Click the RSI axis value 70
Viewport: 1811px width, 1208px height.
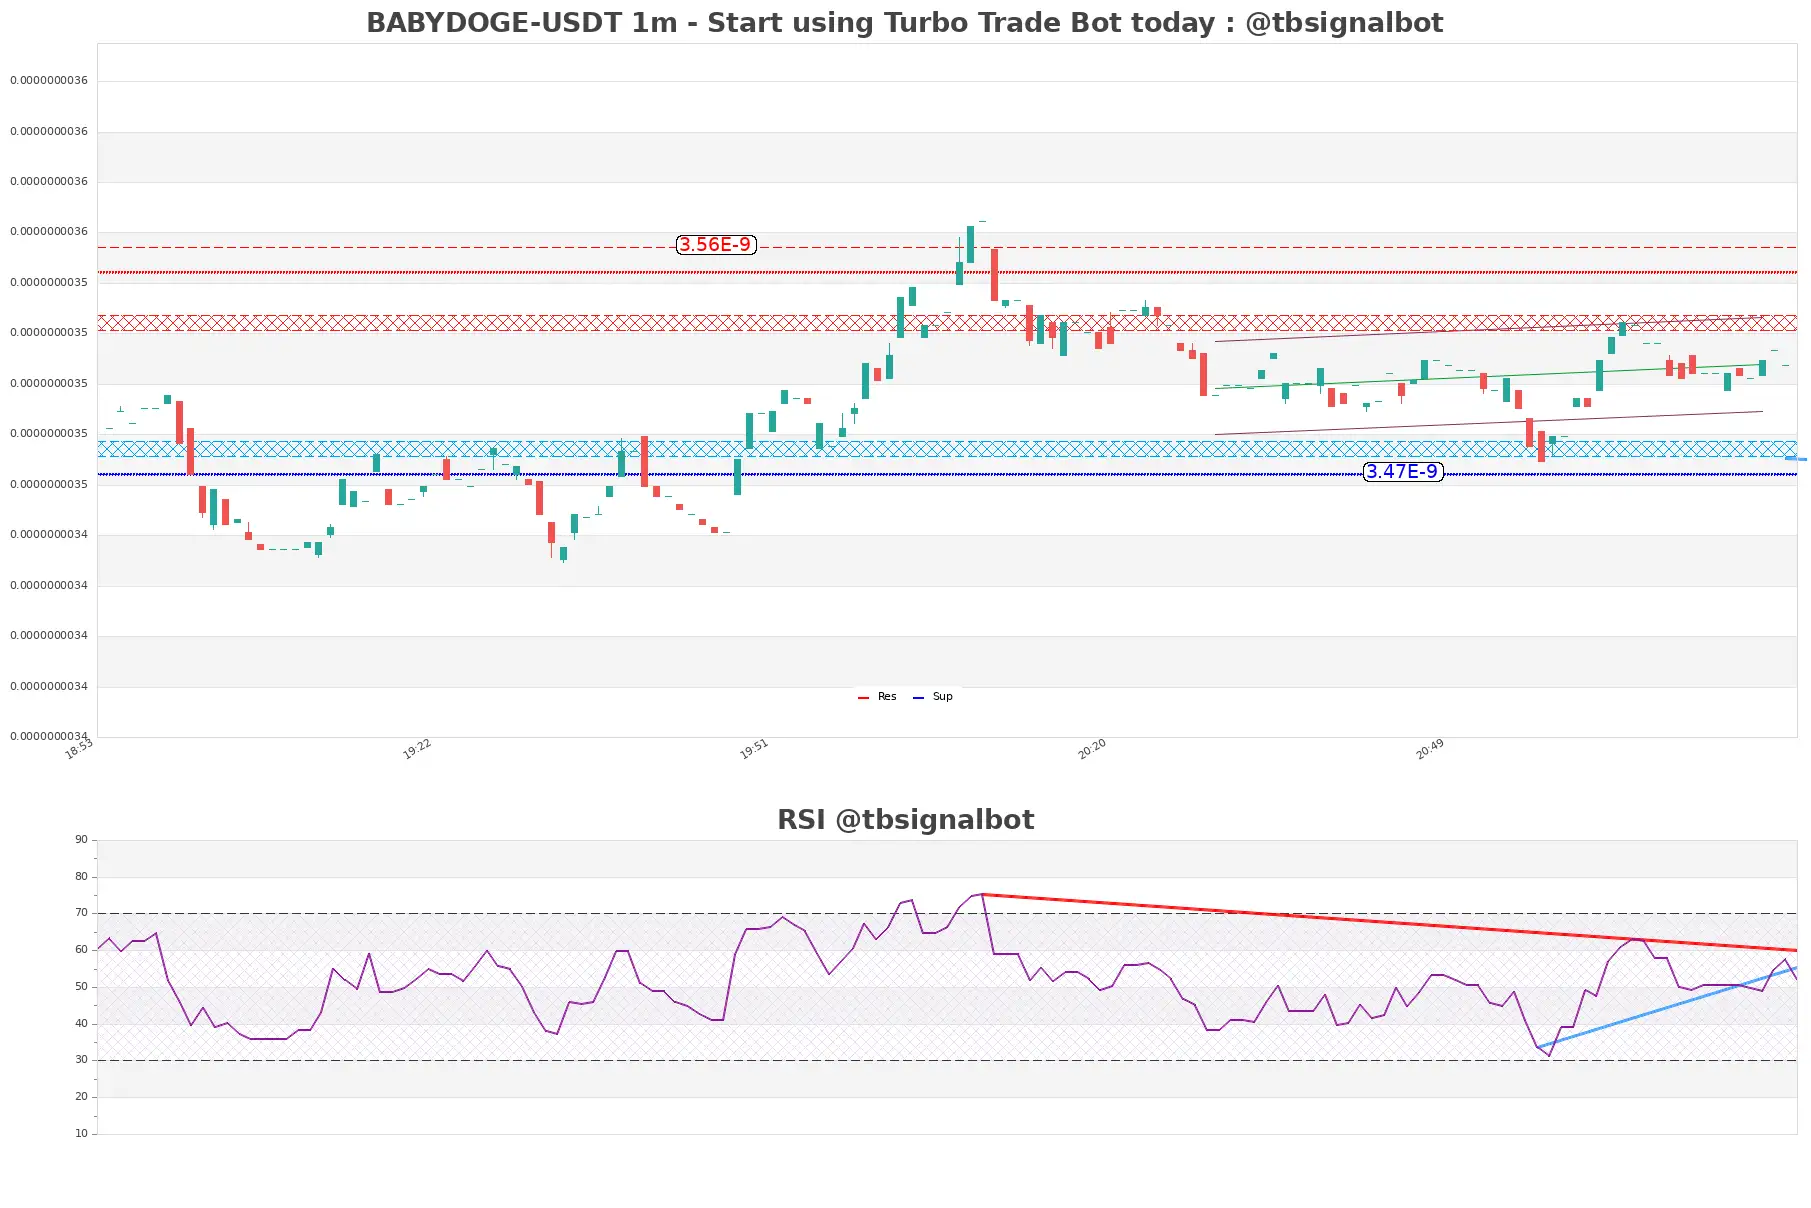tap(81, 913)
